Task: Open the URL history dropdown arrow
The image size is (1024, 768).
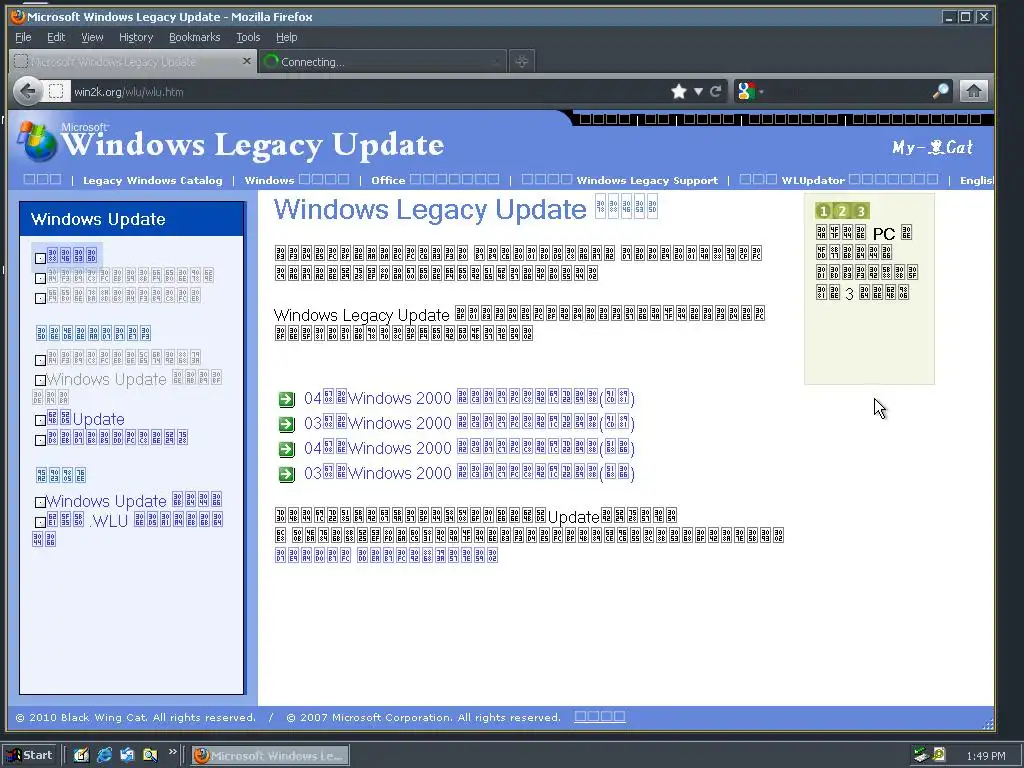Action: (x=698, y=91)
